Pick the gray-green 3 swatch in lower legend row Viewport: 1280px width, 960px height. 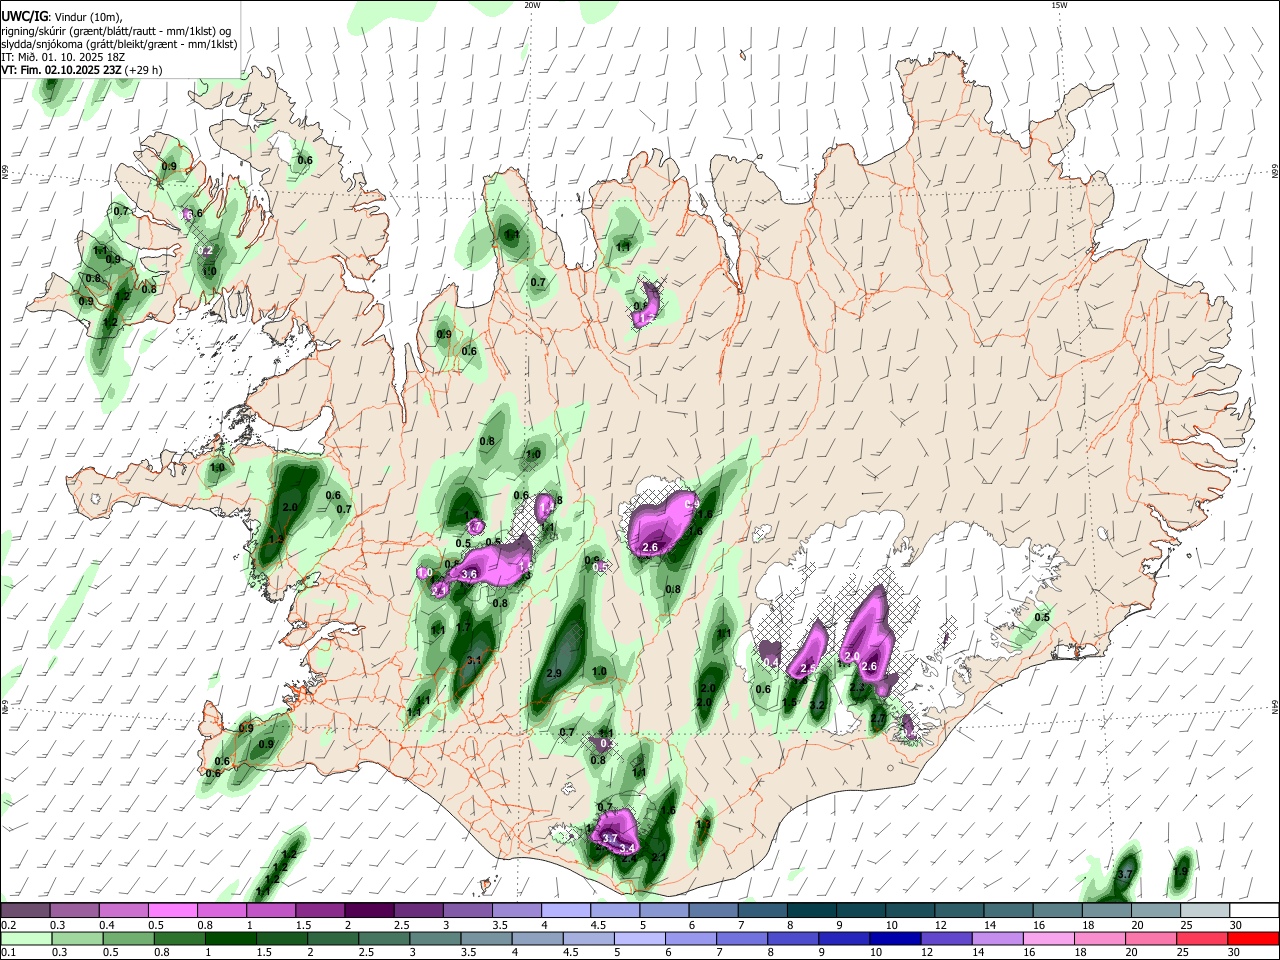435,938
